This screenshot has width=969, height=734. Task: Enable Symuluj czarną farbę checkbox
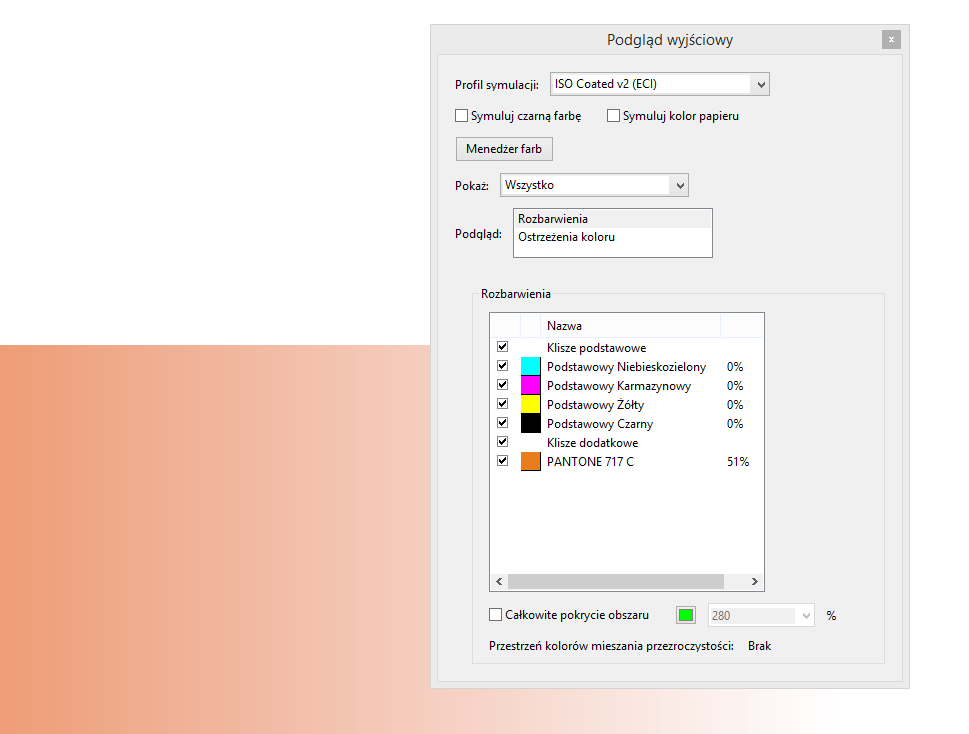[x=462, y=116]
